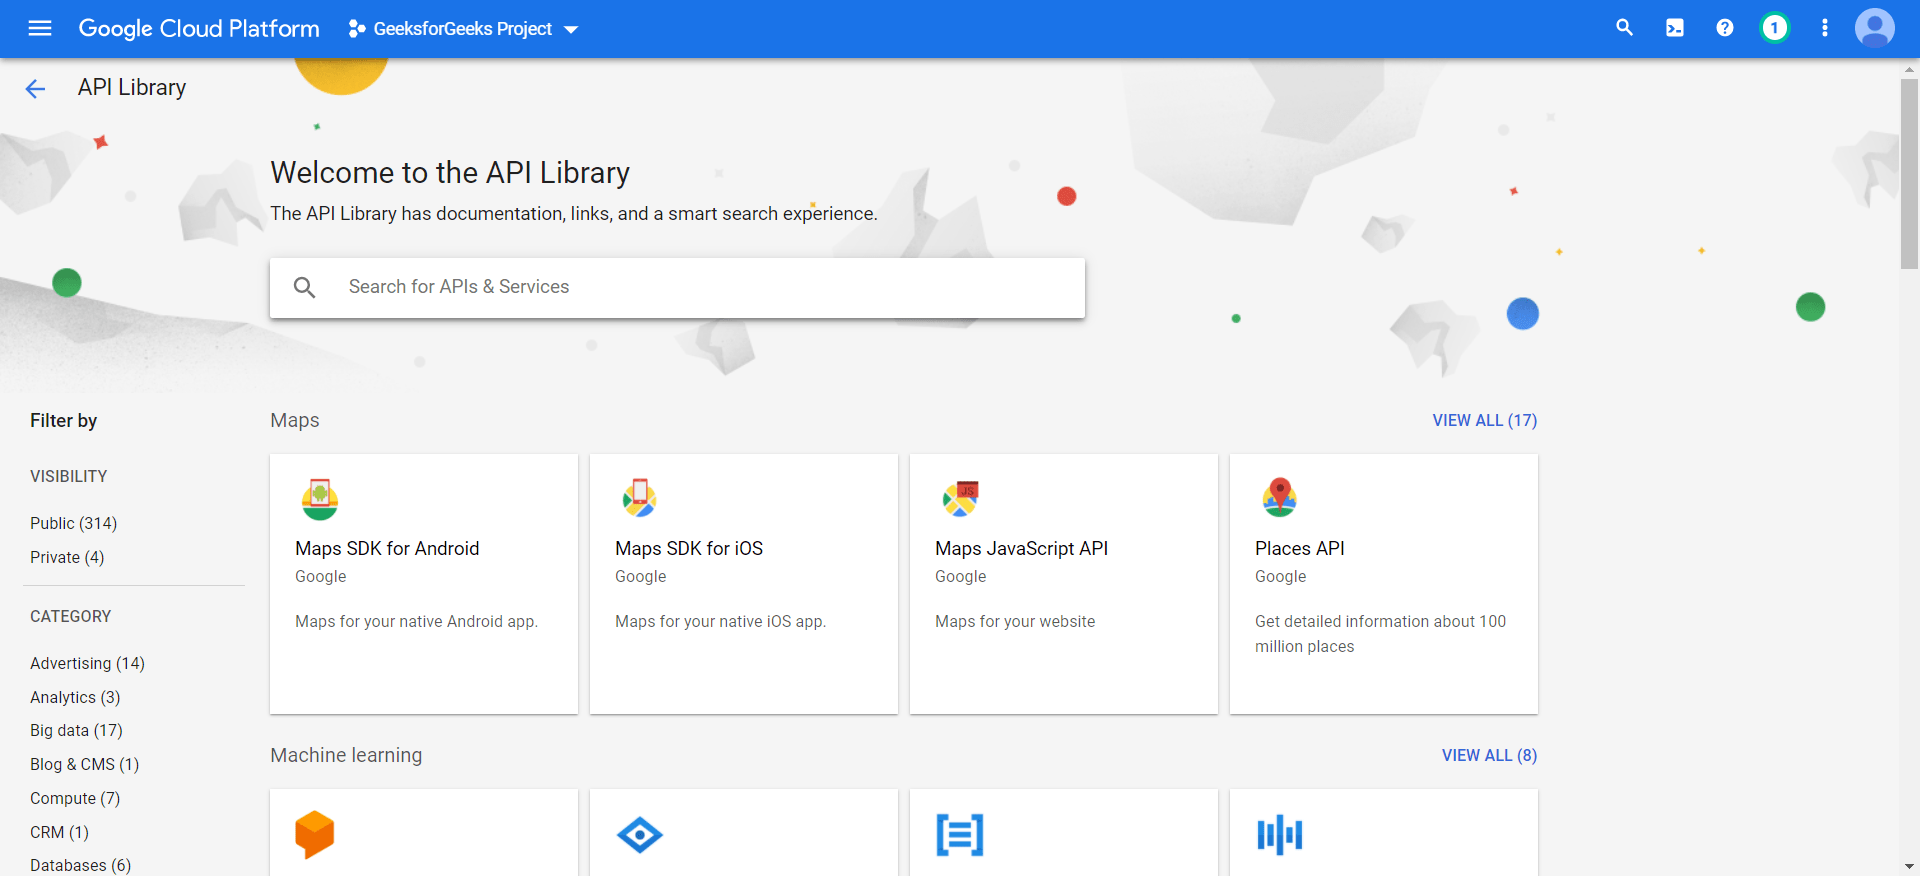Open the Help question mark icon

click(1725, 28)
